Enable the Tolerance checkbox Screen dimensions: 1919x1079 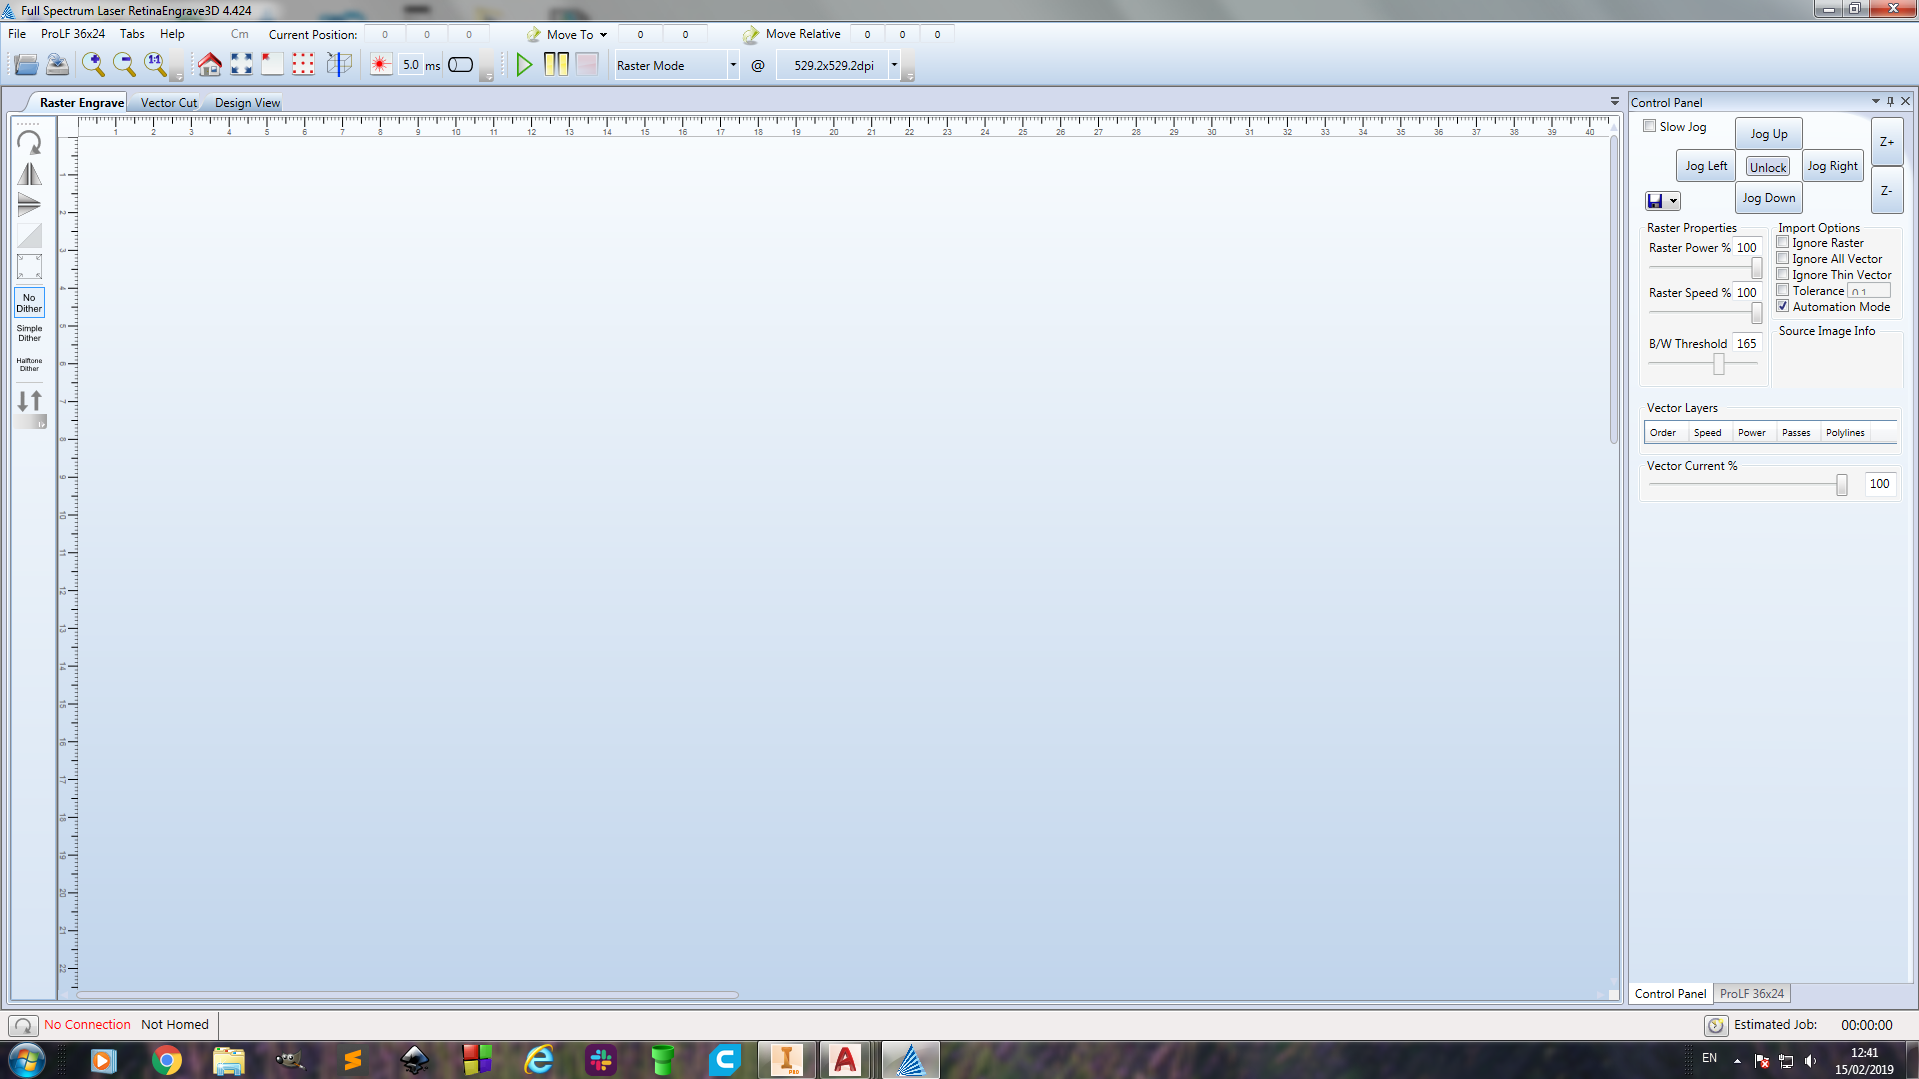pyautogui.click(x=1783, y=290)
